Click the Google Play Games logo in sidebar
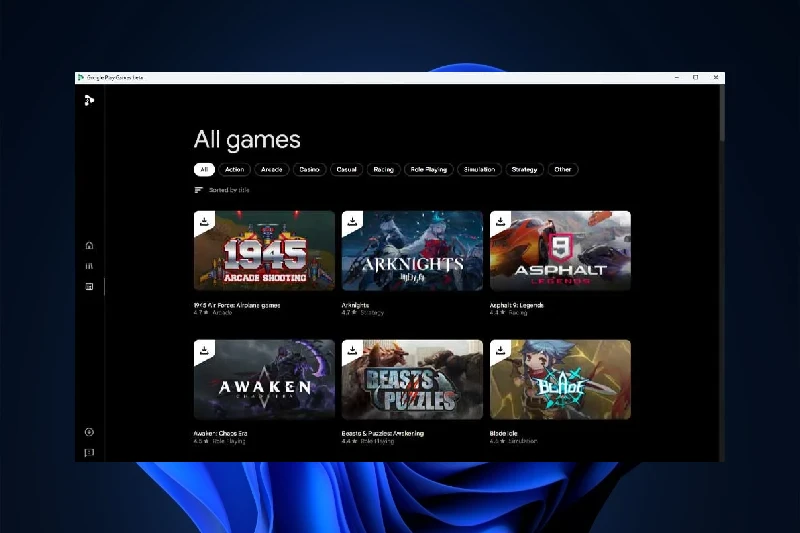 pyautogui.click(x=89, y=100)
